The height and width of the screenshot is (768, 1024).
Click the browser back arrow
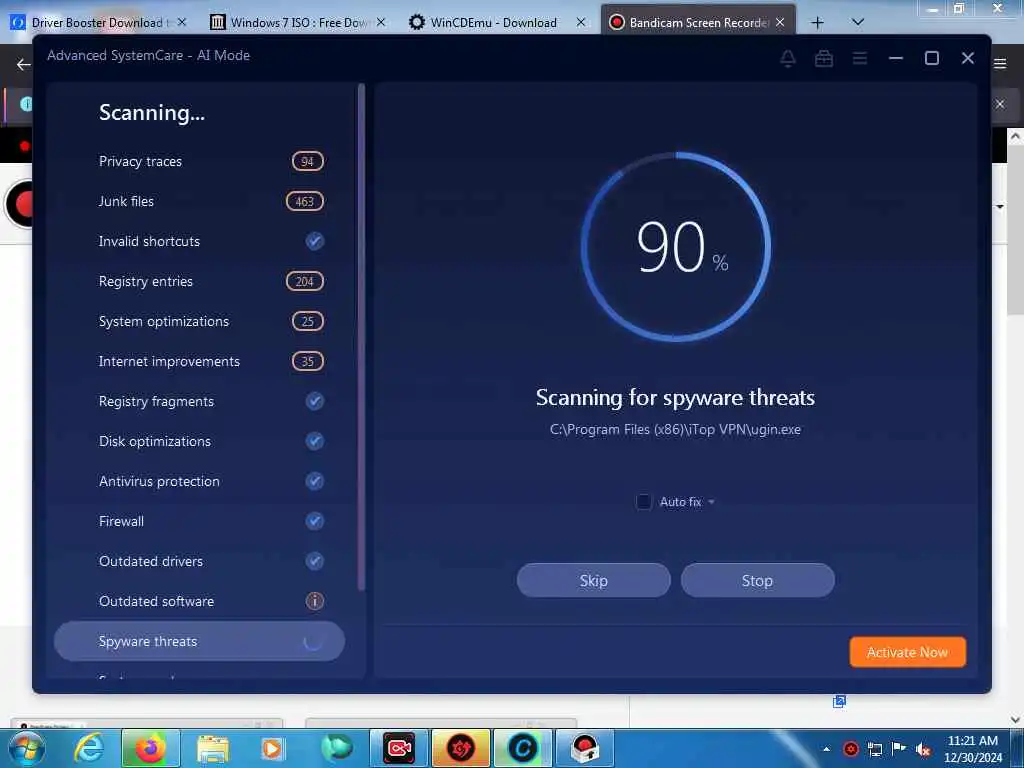pos(24,64)
